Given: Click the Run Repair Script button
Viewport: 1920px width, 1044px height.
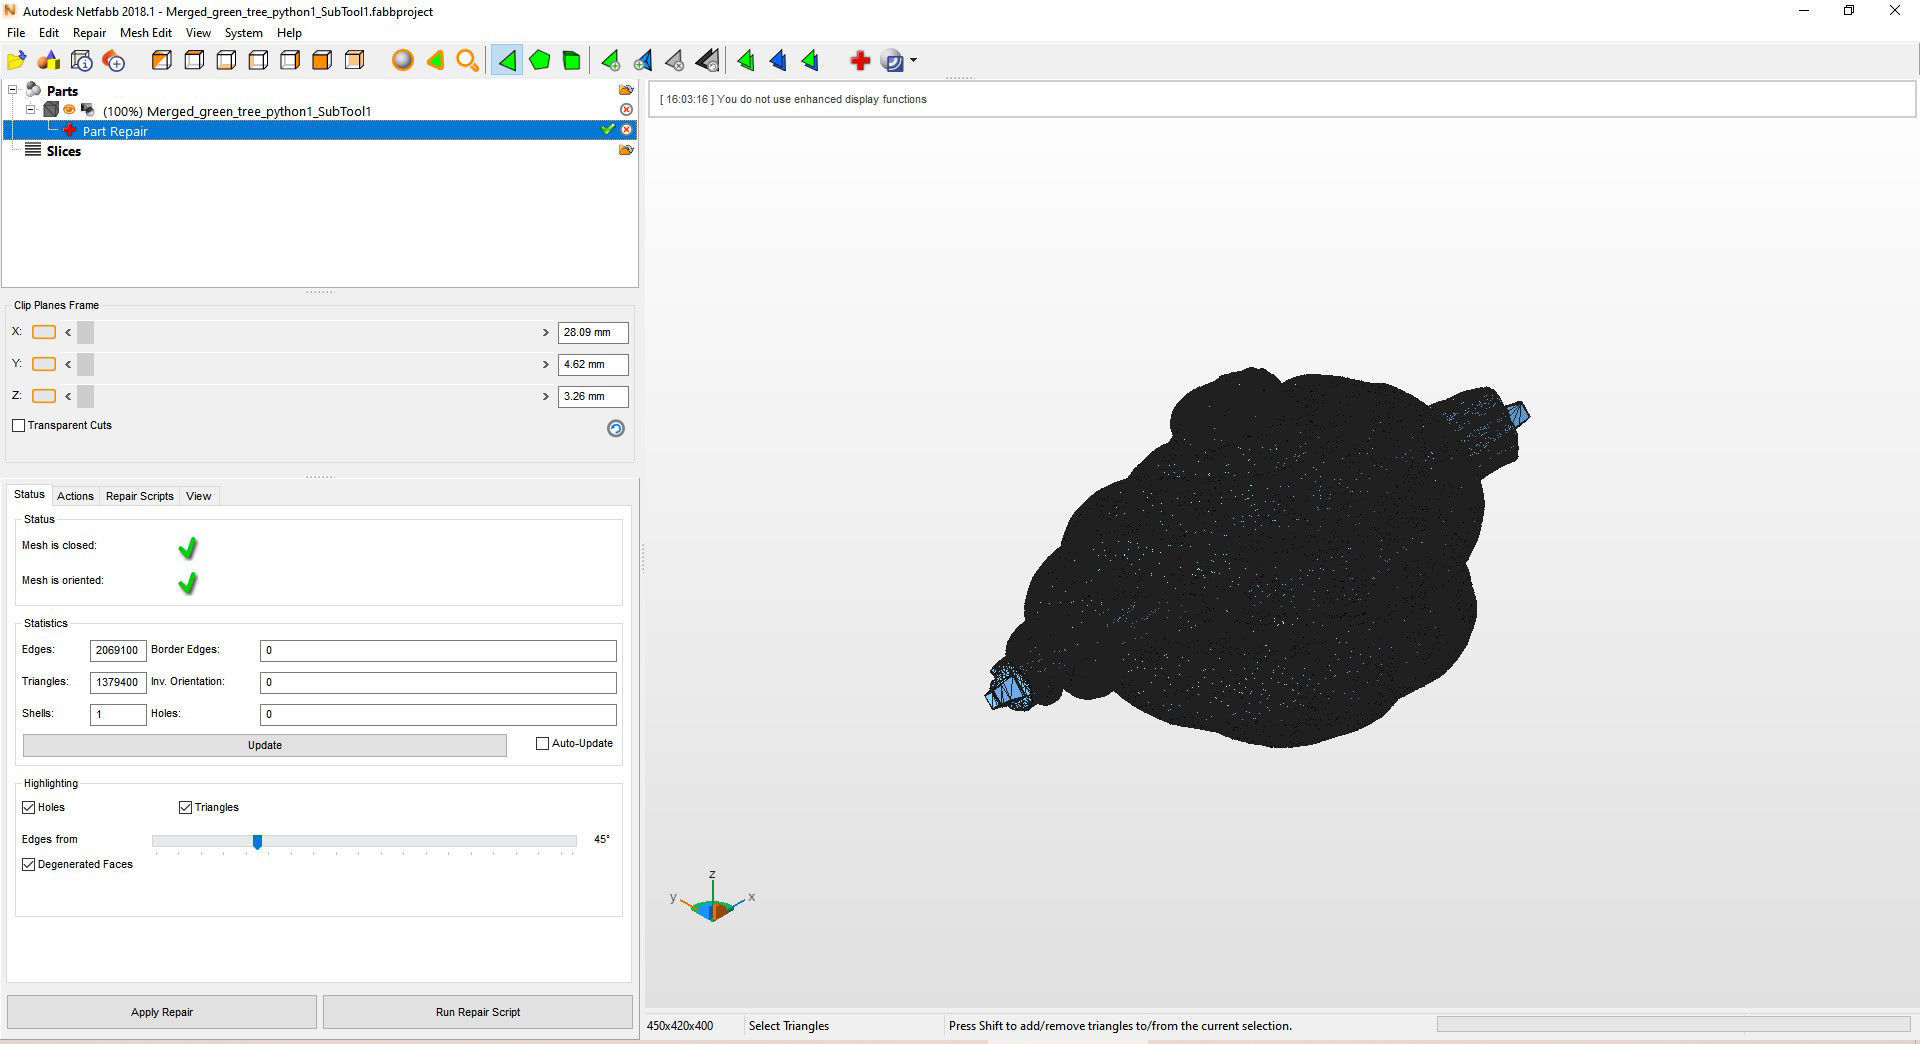Looking at the screenshot, I should tap(478, 1012).
